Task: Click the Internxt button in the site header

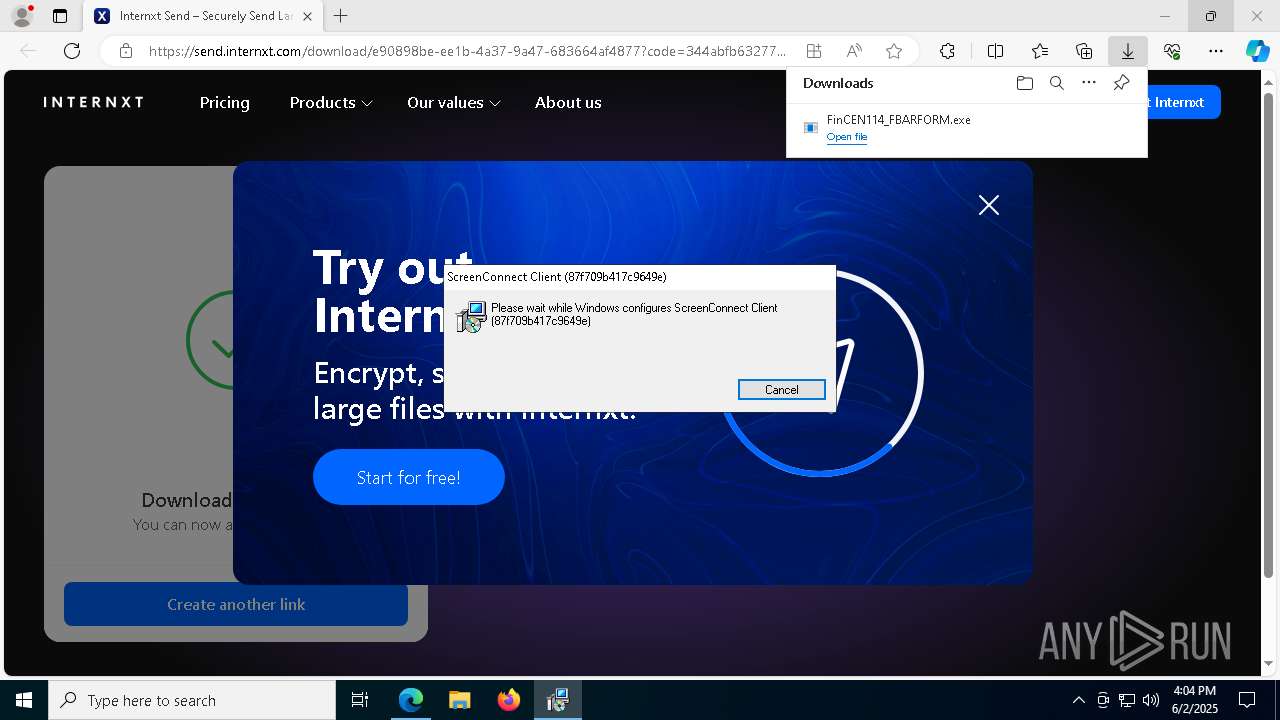Action: point(1184,102)
